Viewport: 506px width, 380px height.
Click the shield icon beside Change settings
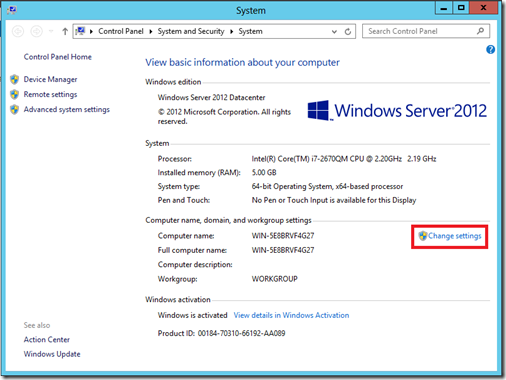(x=423, y=236)
